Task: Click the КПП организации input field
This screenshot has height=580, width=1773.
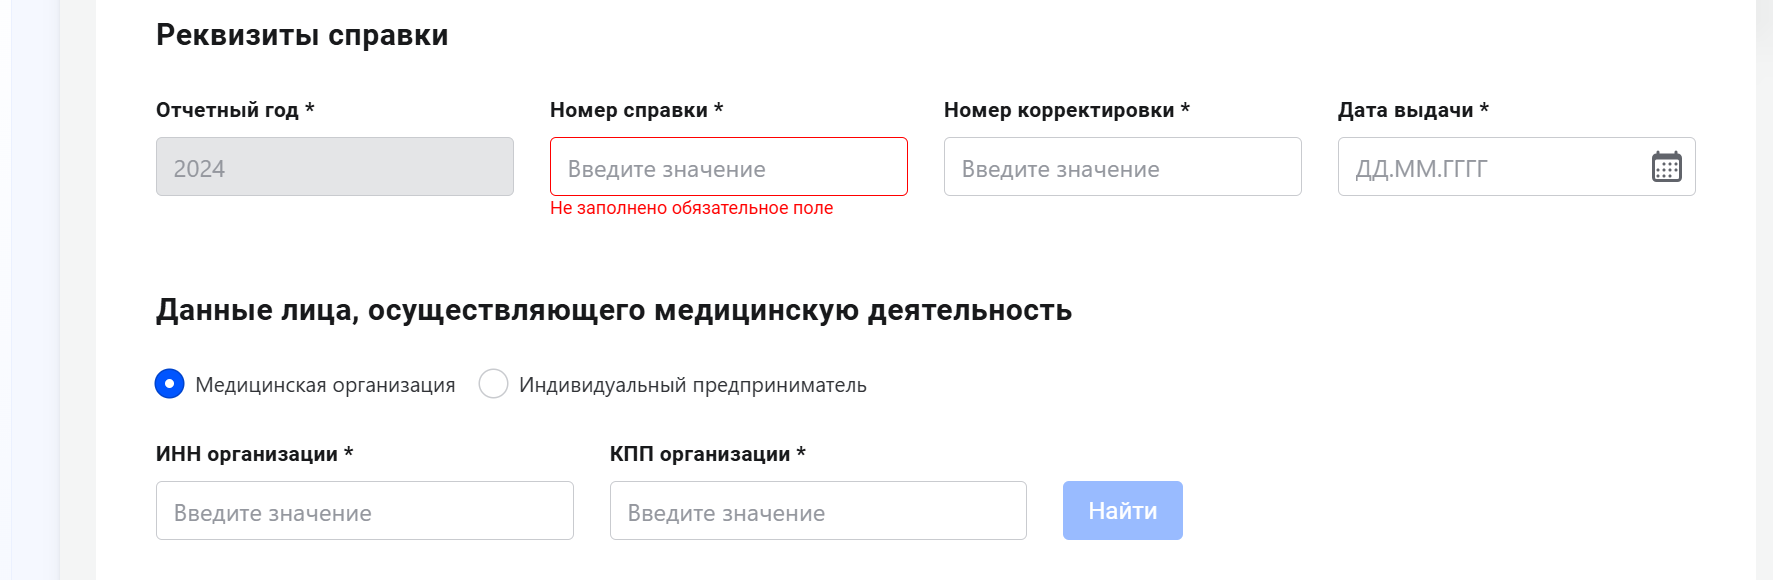Action: click(x=818, y=510)
